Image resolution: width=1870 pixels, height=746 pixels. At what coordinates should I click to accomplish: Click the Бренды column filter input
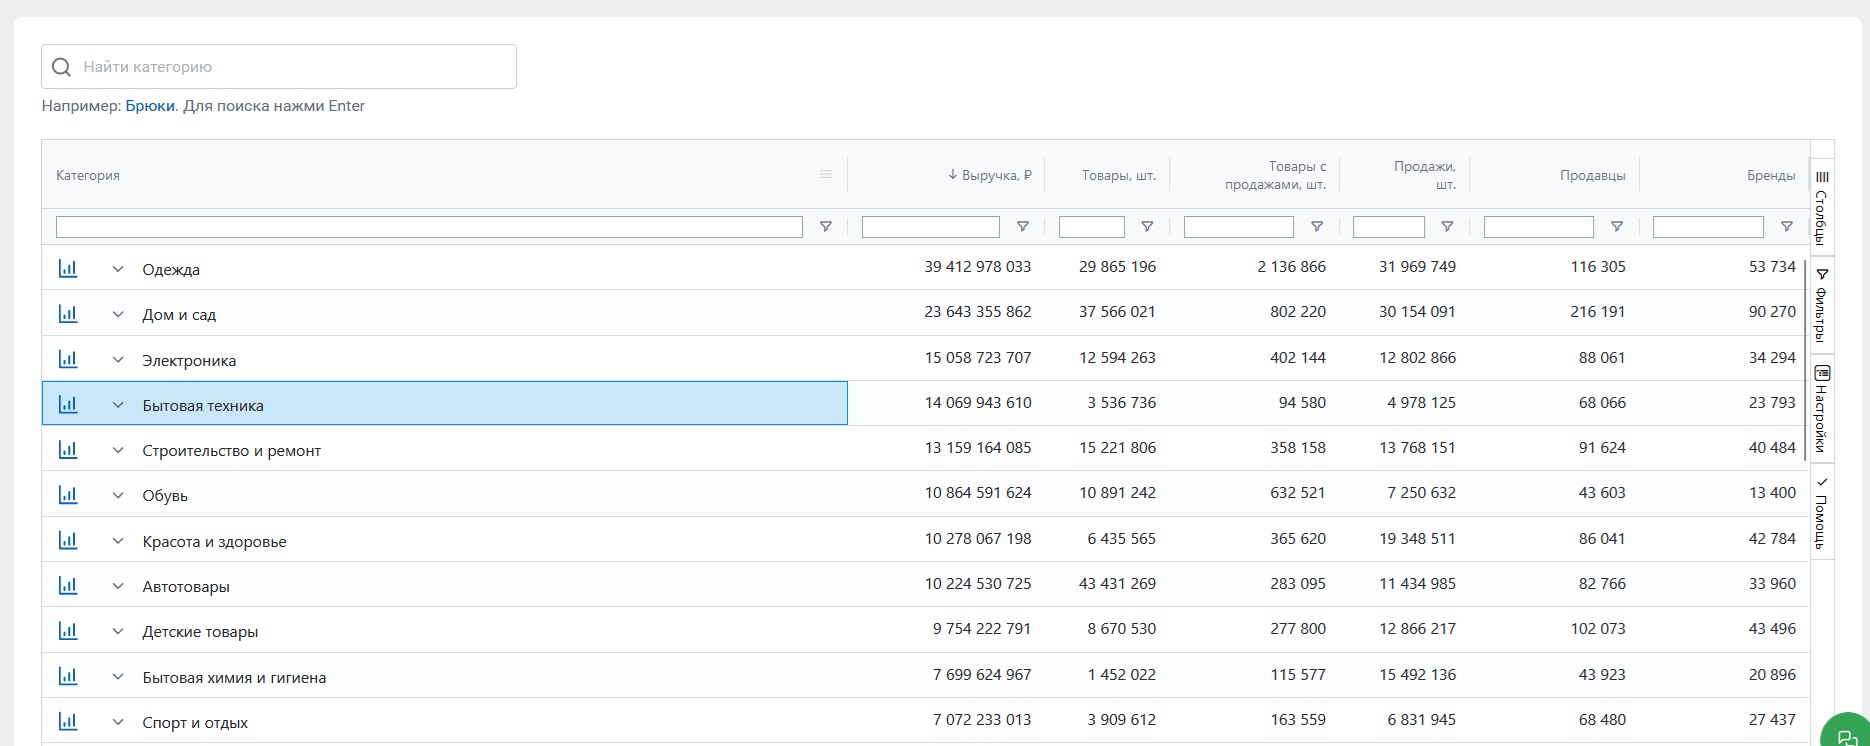(1707, 227)
